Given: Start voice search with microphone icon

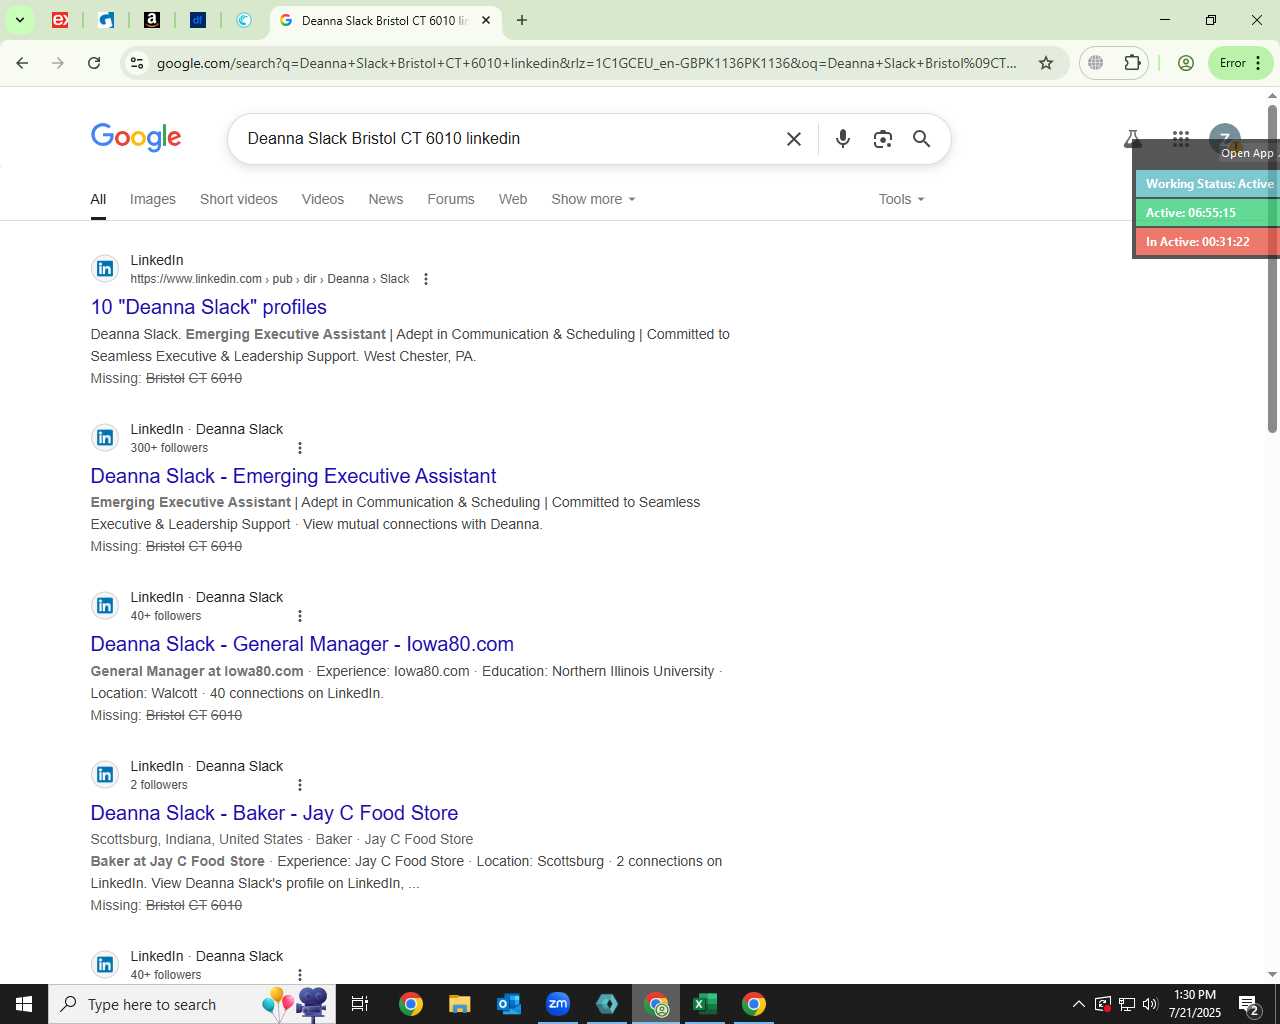Looking at the screenshot, I should click(x=843, y=139).
